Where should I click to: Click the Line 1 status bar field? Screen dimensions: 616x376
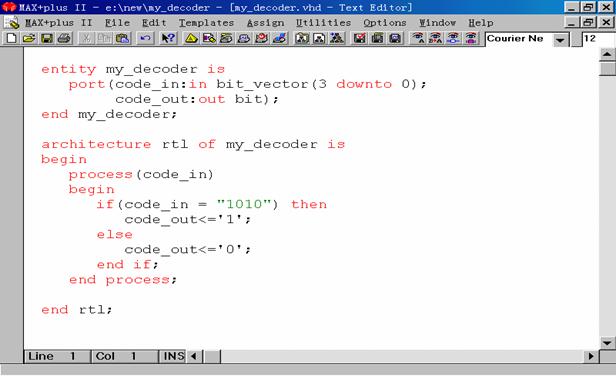[57, 356]
